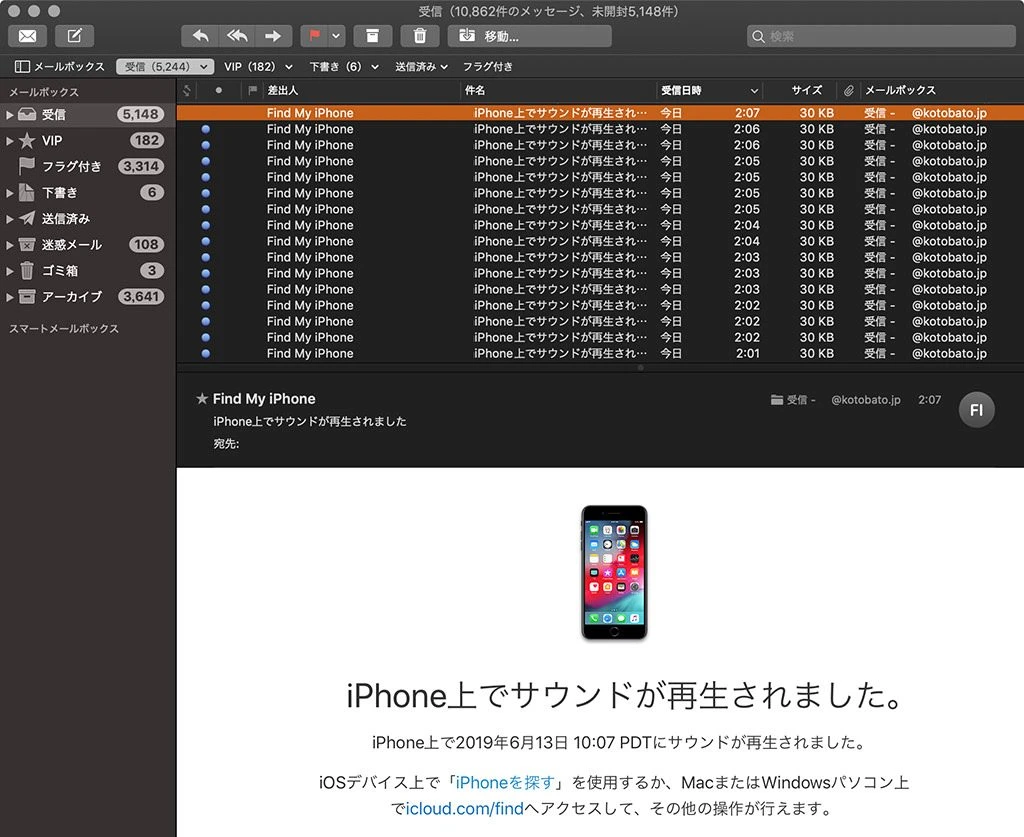Screen dimensions: 1024x837
Task: Archive the selected message
Action: (372, 36)
